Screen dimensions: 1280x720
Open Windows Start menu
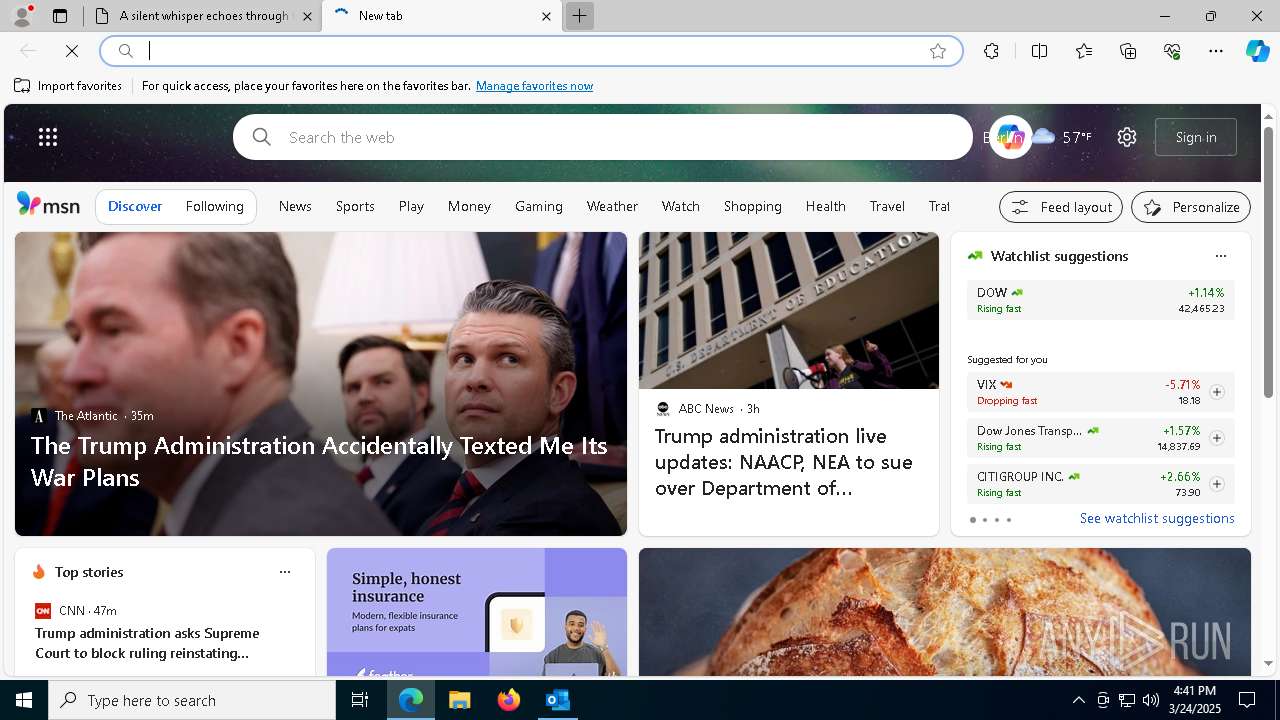pyautogui.click(x=24, y=700)
